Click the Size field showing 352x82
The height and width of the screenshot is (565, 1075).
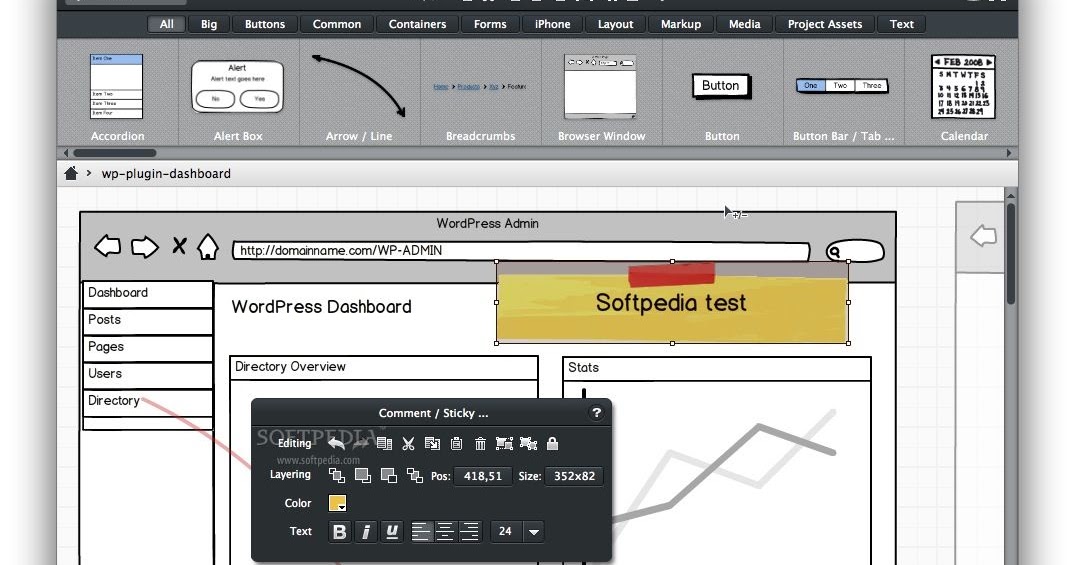pyautogui.click(x=575, y=476)
